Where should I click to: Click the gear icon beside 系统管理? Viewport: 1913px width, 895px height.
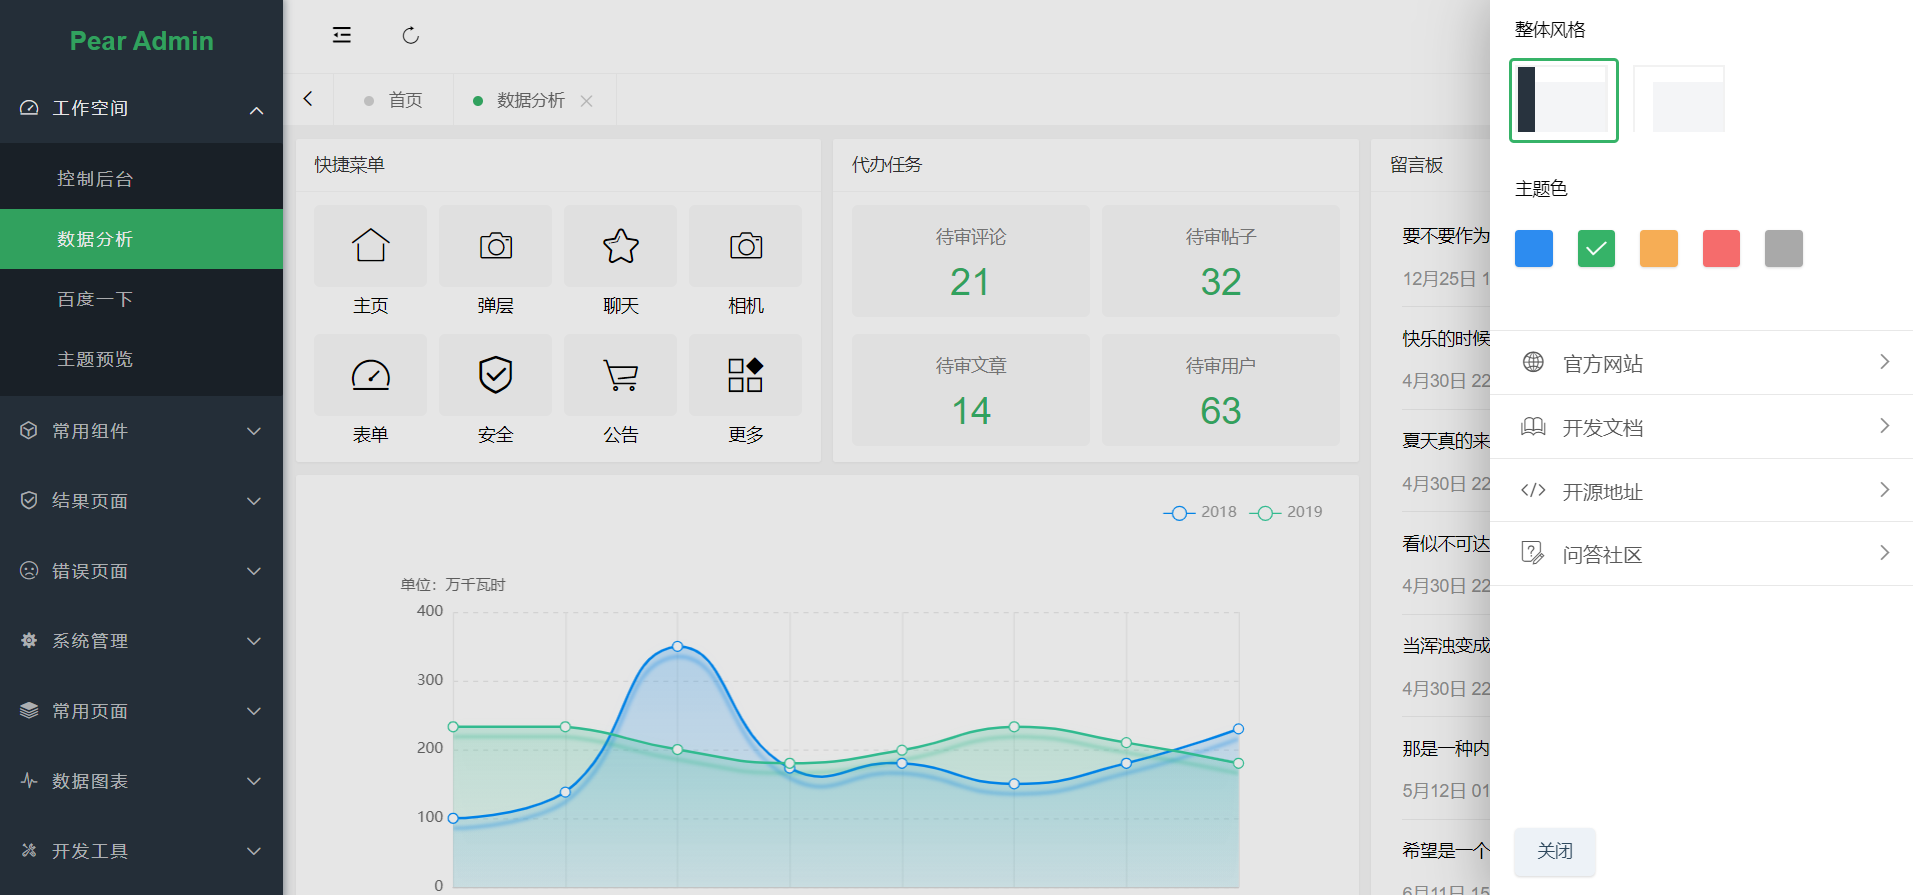[29, 641]
